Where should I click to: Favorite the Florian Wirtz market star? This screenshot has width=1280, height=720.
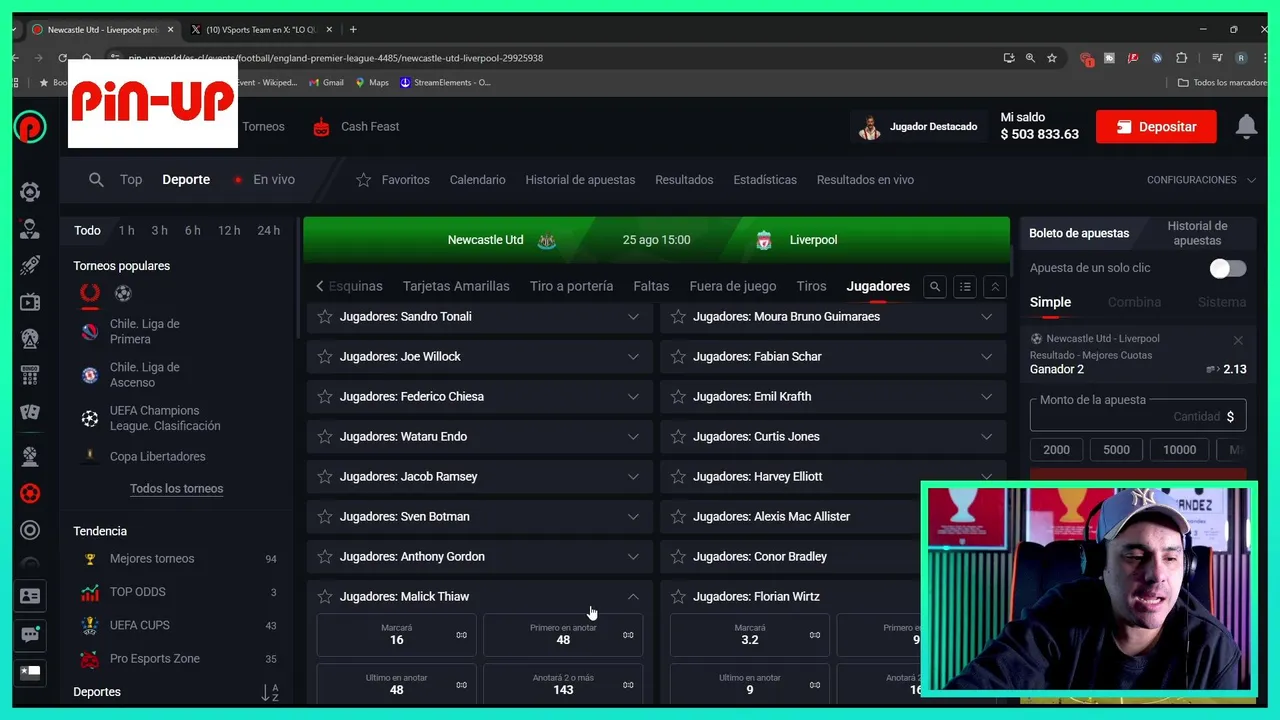pos(678,597)
